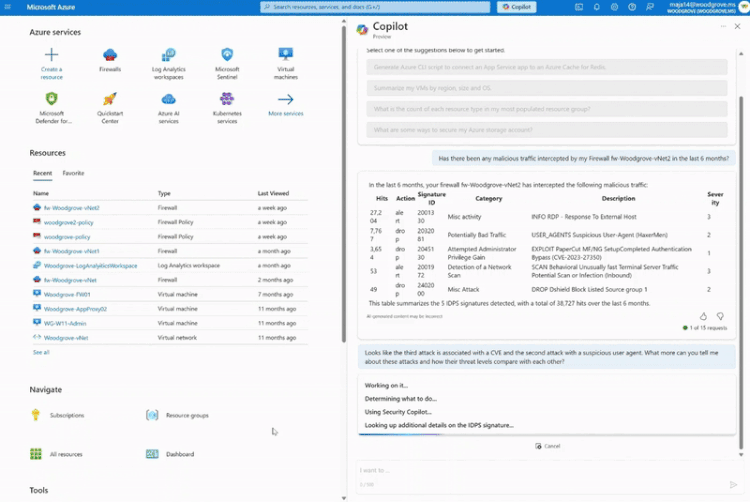Click the Copilot chat scrollbar
The image size is (750, 502).
point(741,272)
